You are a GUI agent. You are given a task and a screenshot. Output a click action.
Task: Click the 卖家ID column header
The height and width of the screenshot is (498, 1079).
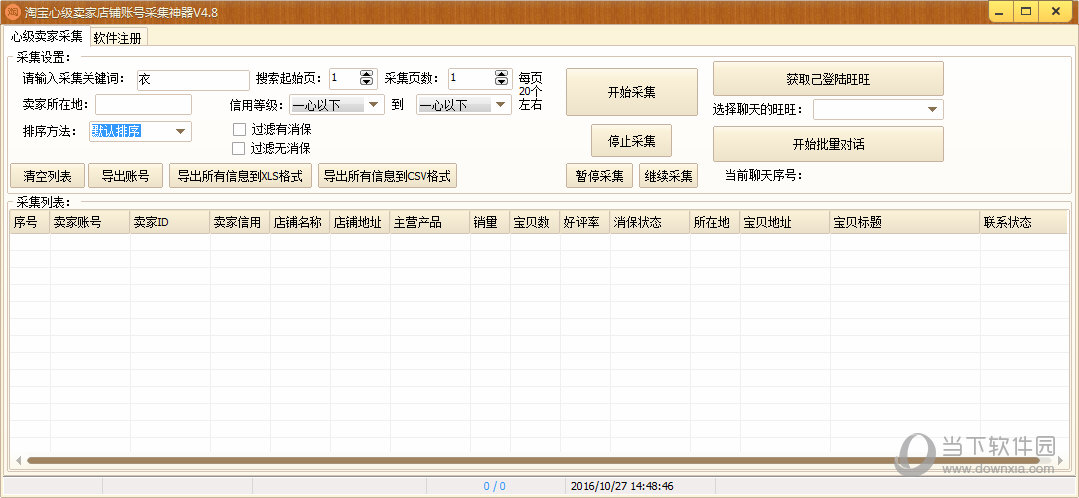(x=170, y=222)
